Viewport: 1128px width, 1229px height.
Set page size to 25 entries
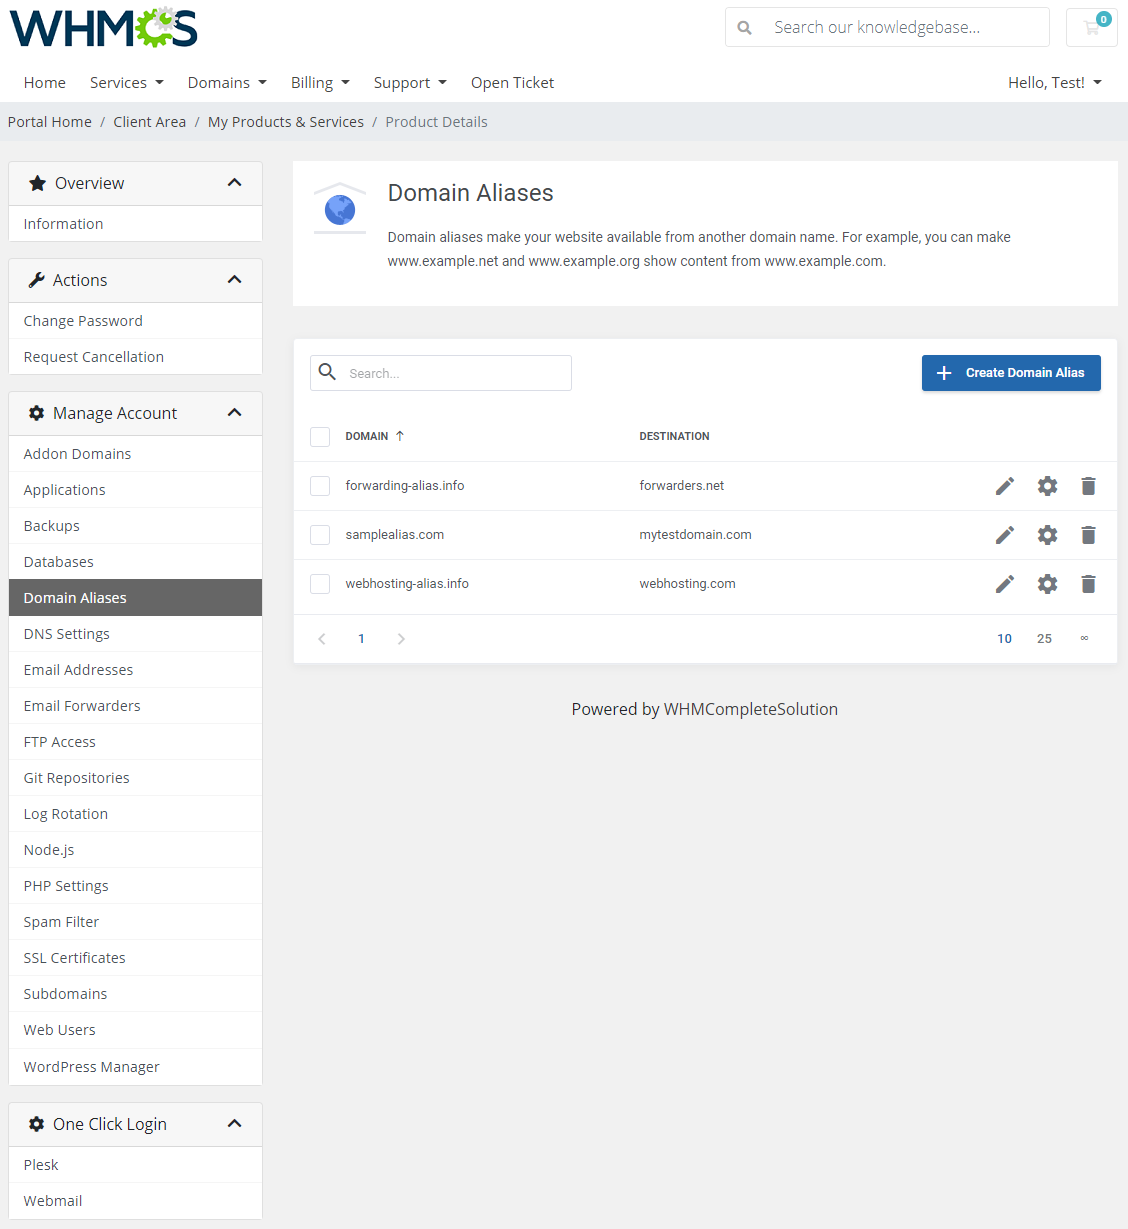[x=1044, y=639]
